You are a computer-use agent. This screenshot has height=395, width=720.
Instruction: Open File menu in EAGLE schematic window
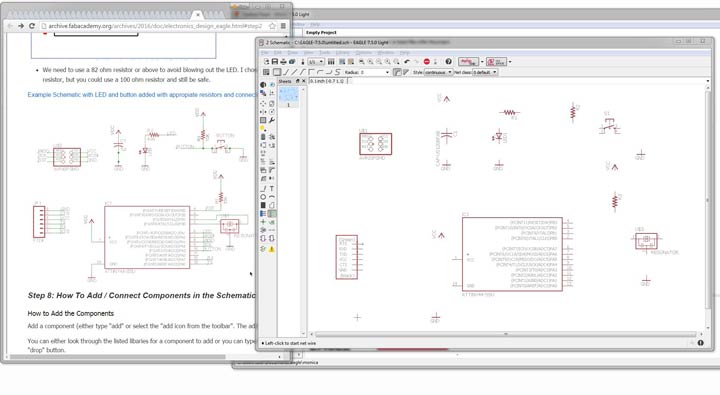pos(264,53)
